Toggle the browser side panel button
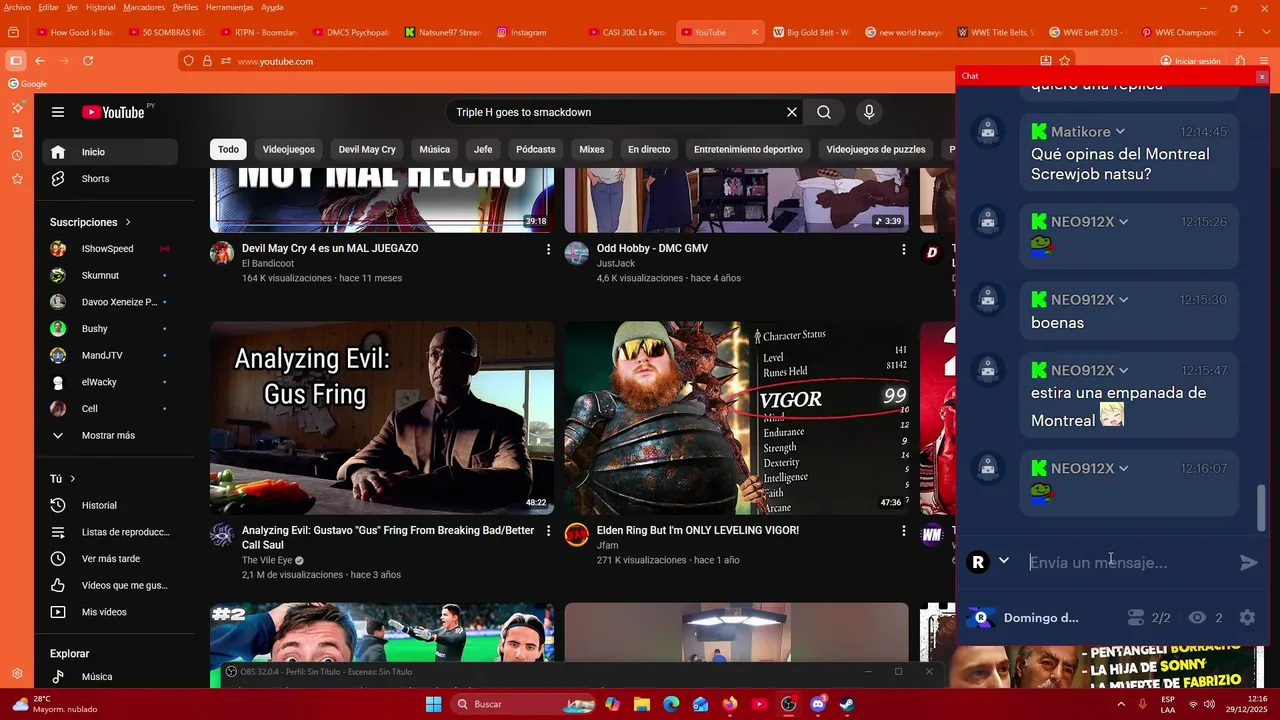The width and height of the screenshot is (1280, 720). [16, 61]
